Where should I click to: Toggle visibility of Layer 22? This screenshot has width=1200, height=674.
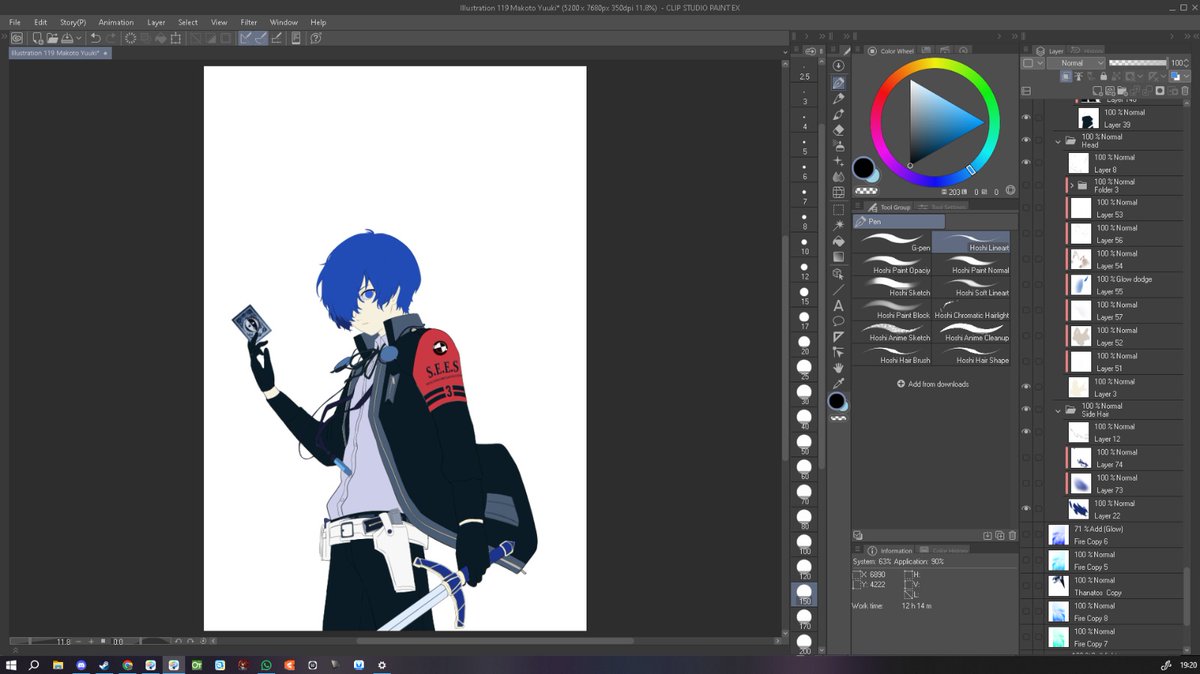[x=1026, y=509]
